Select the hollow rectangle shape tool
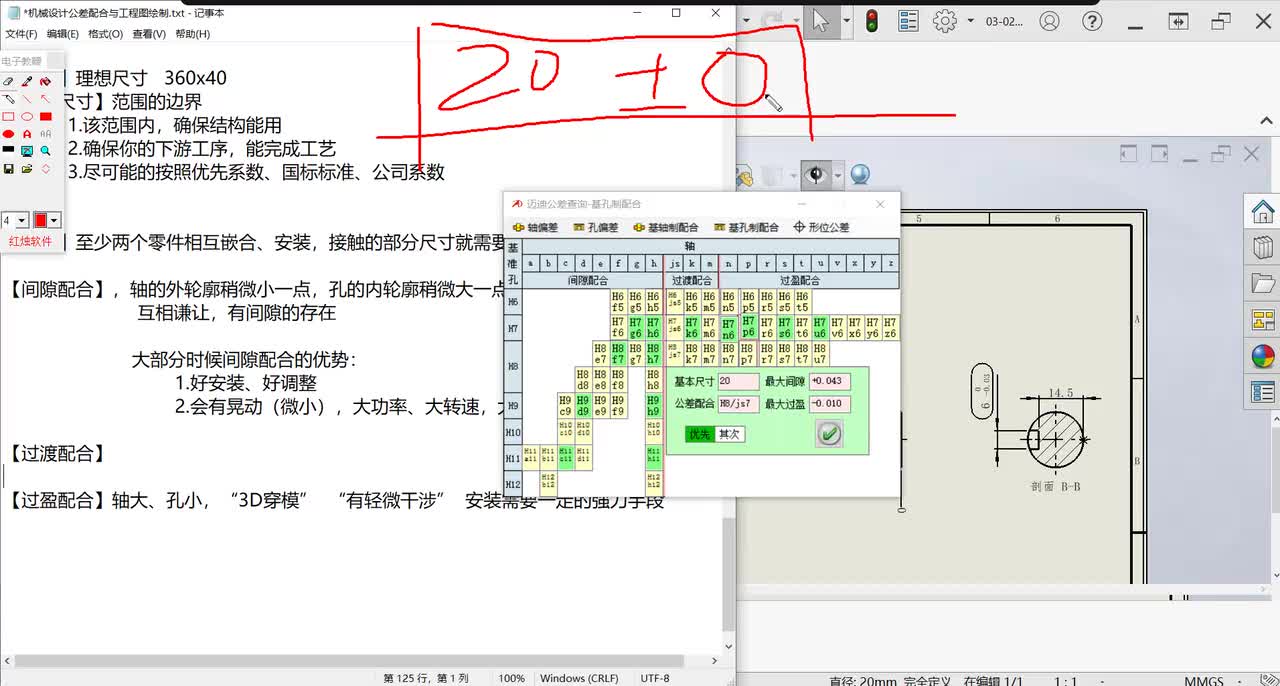Screen dimensions: 1280x686 8,116
